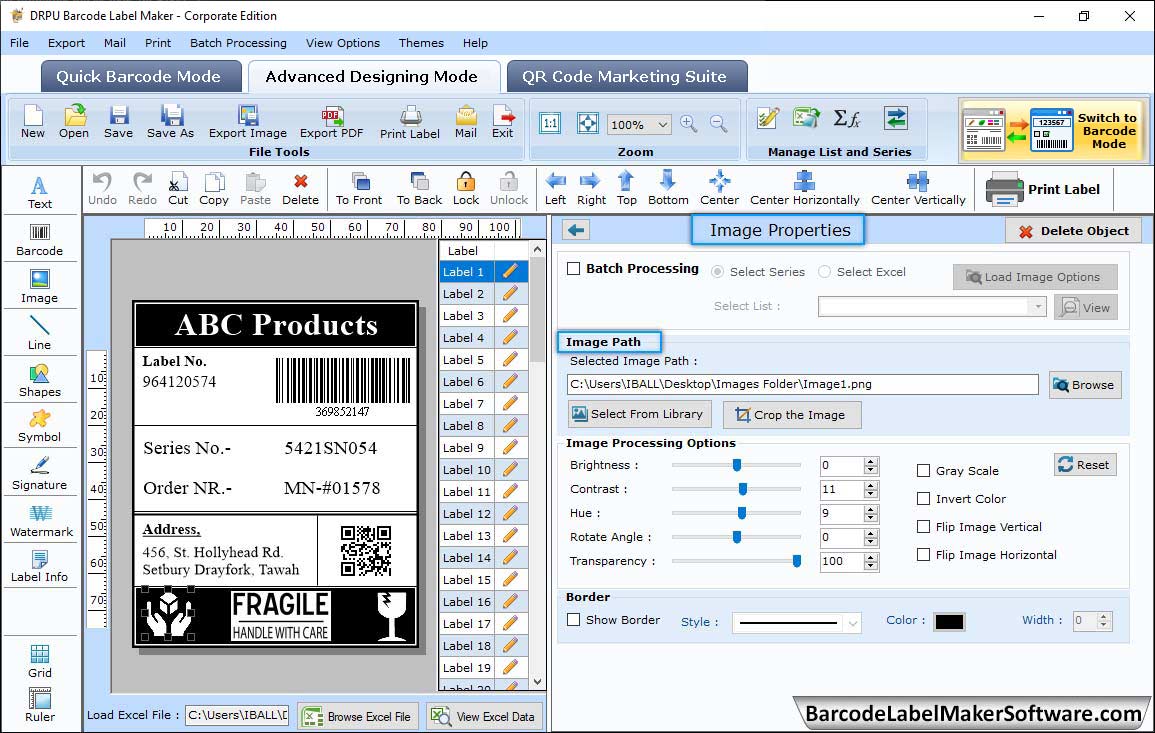Click the Exit icon

pyautogui.click(x=503, y=122)
